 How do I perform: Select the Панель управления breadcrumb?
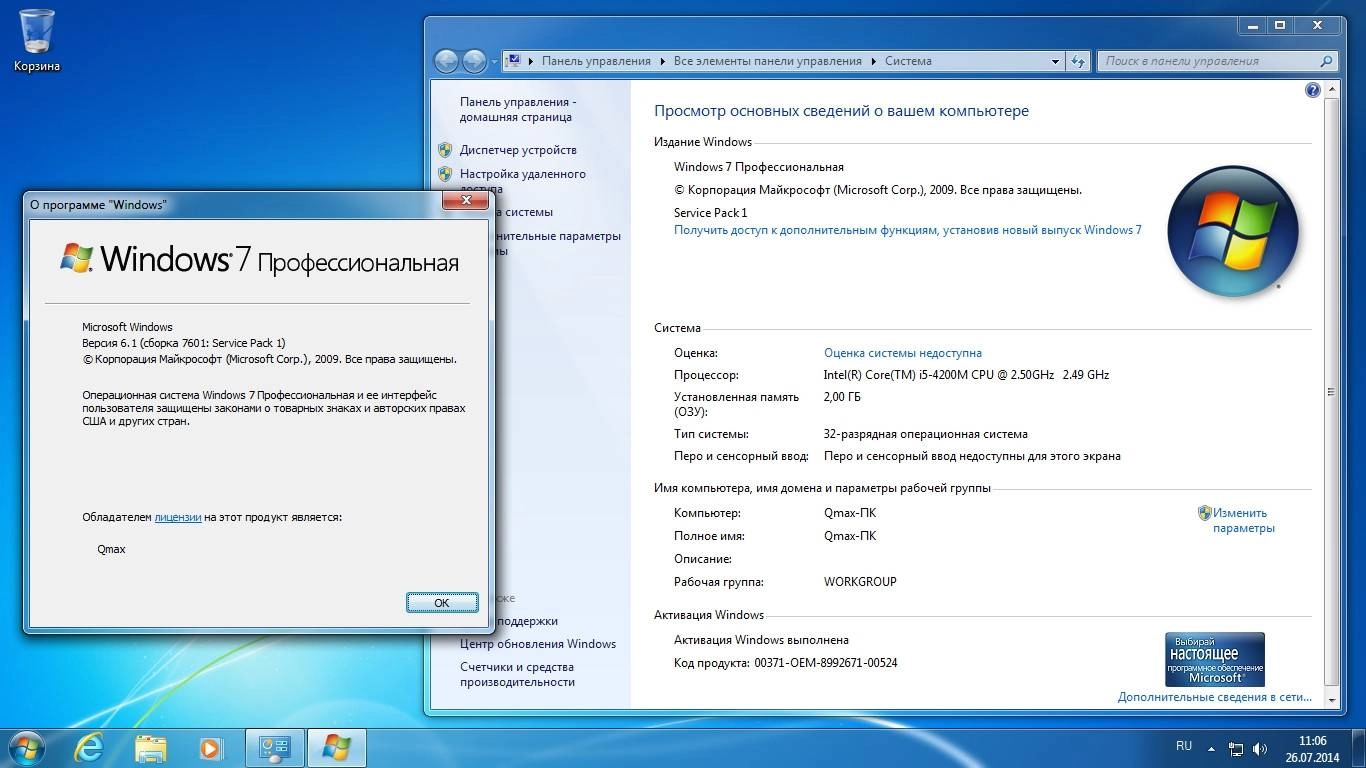tap(596, 61)
